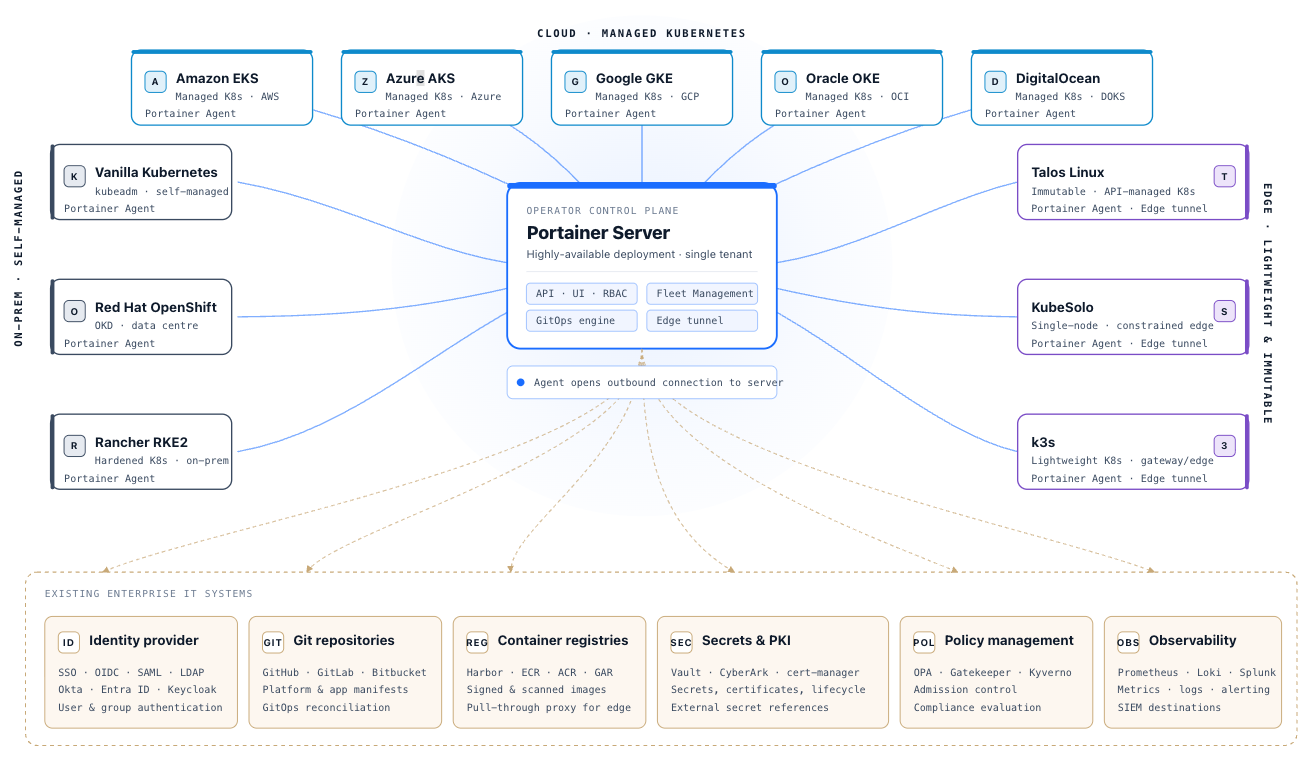The height and width of the screenshot is (757, 1307).
Task: Select "Prometheus · Loki · Splunk" line
Action: [1197, 673]
